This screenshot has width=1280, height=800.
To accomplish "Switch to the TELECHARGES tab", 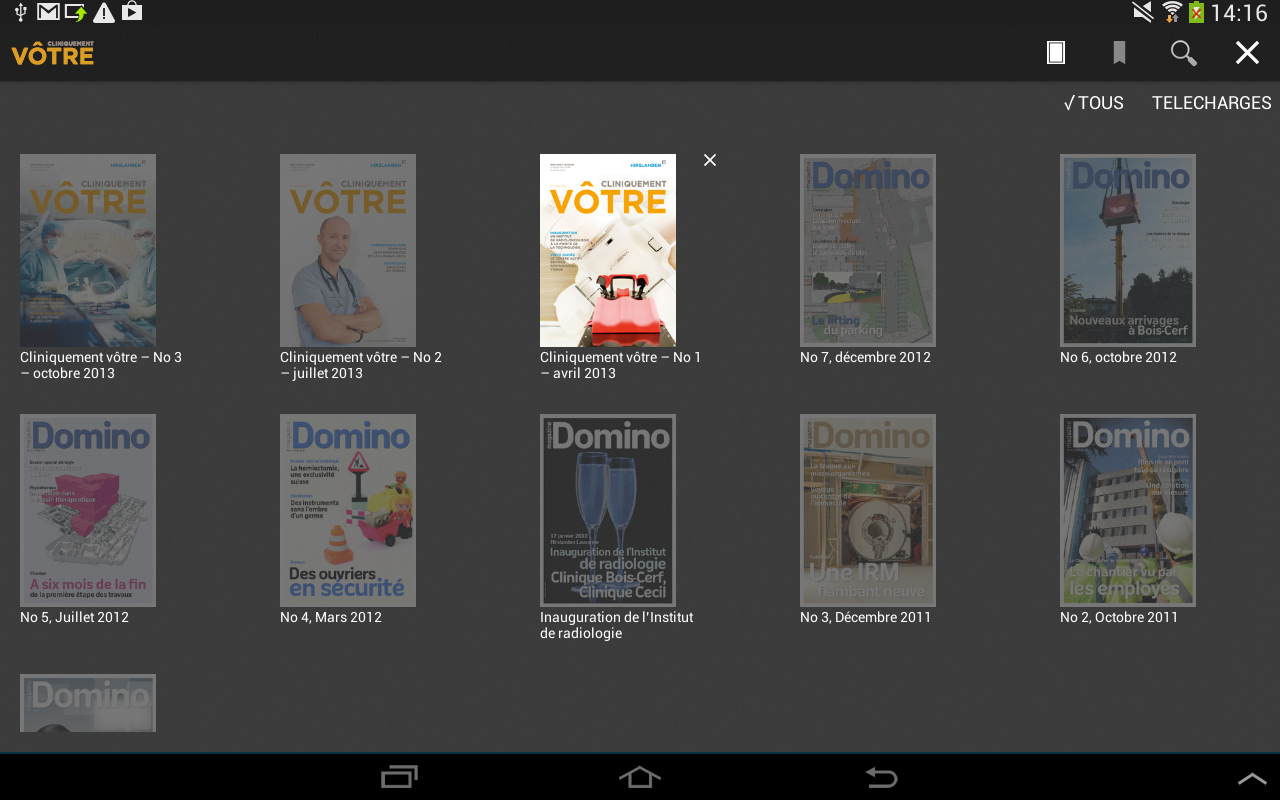I will click(x=1212, y=103).
